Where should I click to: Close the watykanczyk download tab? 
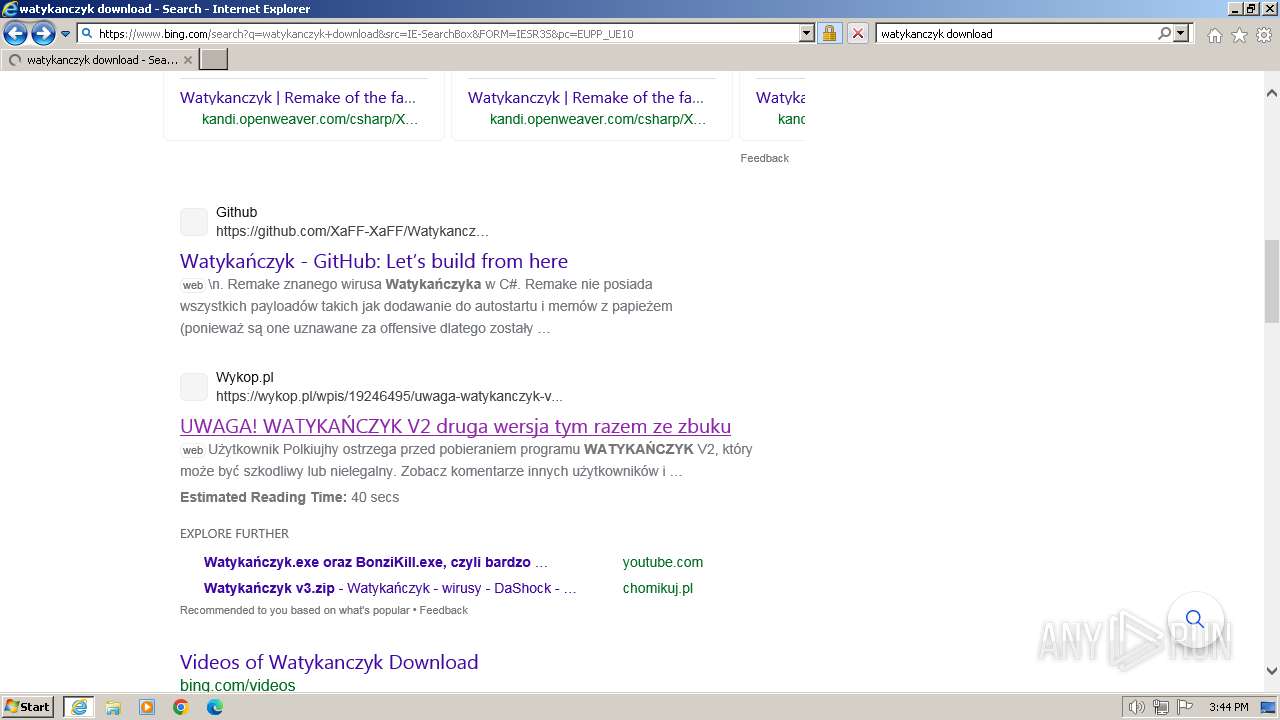tap(188, 60)
